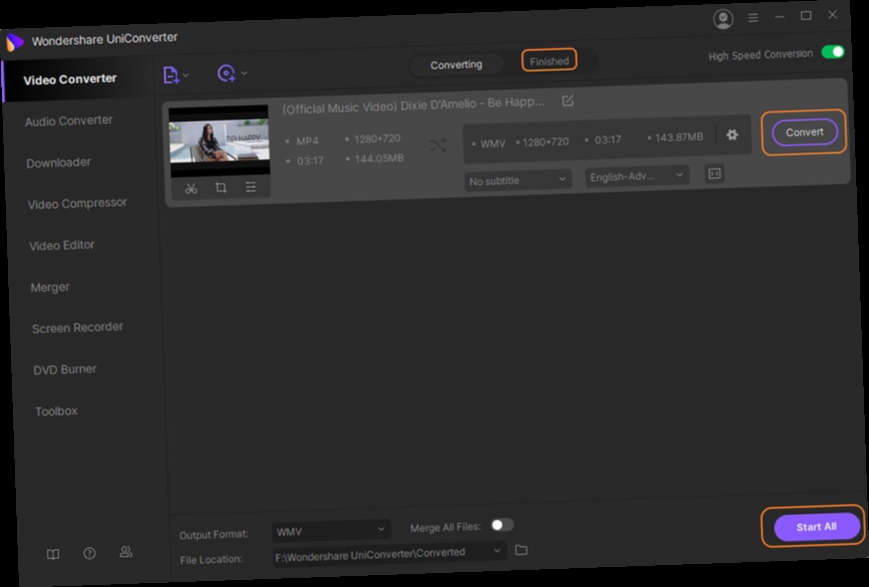Click the feedback person icon in sidebar bottom

(x=126, y=552)
